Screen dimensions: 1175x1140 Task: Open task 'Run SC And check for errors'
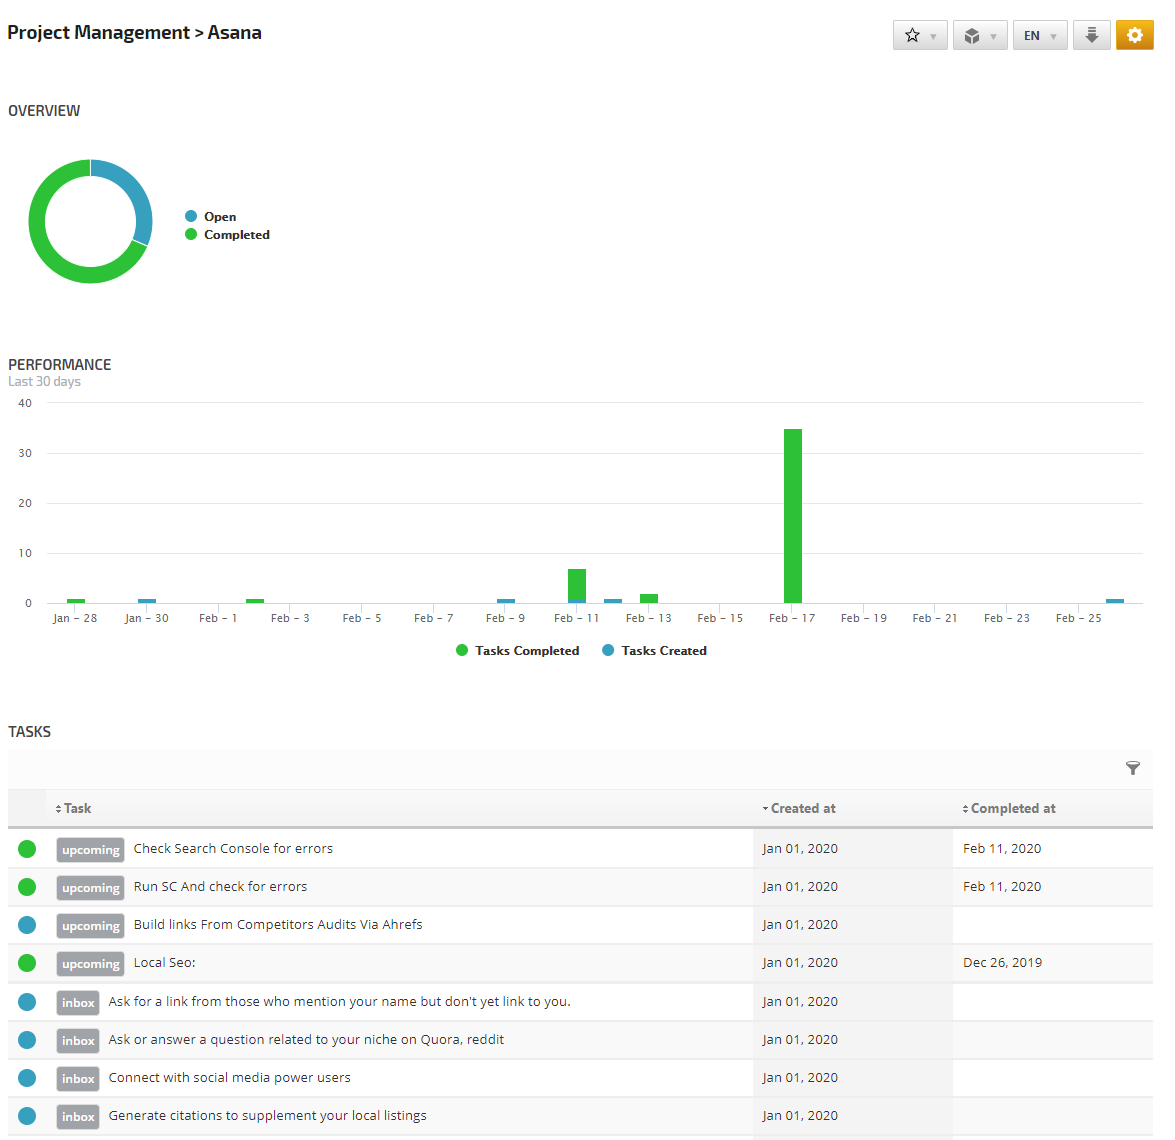click(x=220, y=887)
